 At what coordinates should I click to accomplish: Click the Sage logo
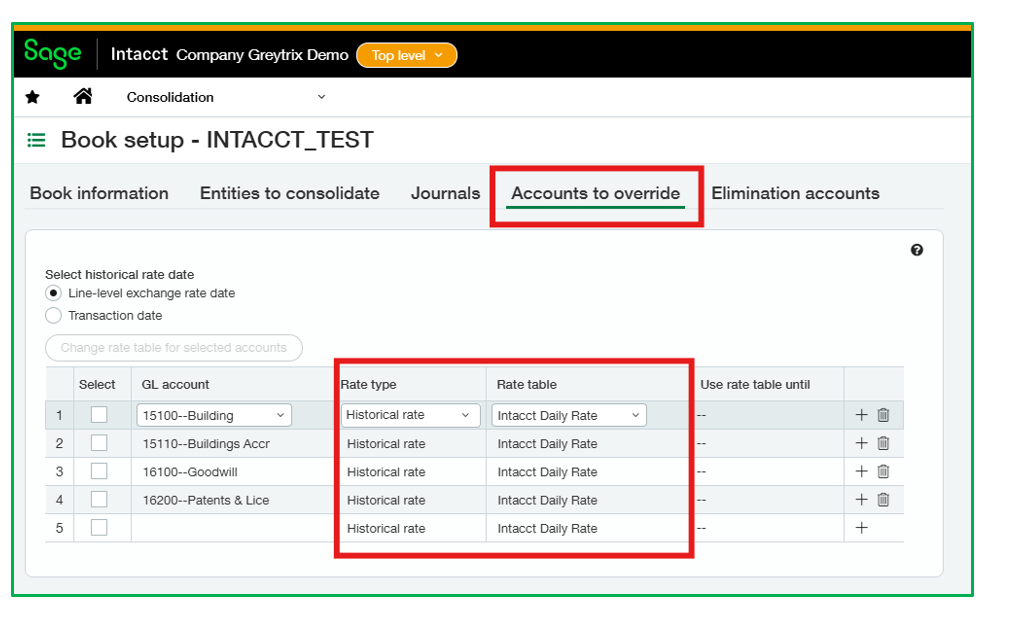[x=53, y=54]
